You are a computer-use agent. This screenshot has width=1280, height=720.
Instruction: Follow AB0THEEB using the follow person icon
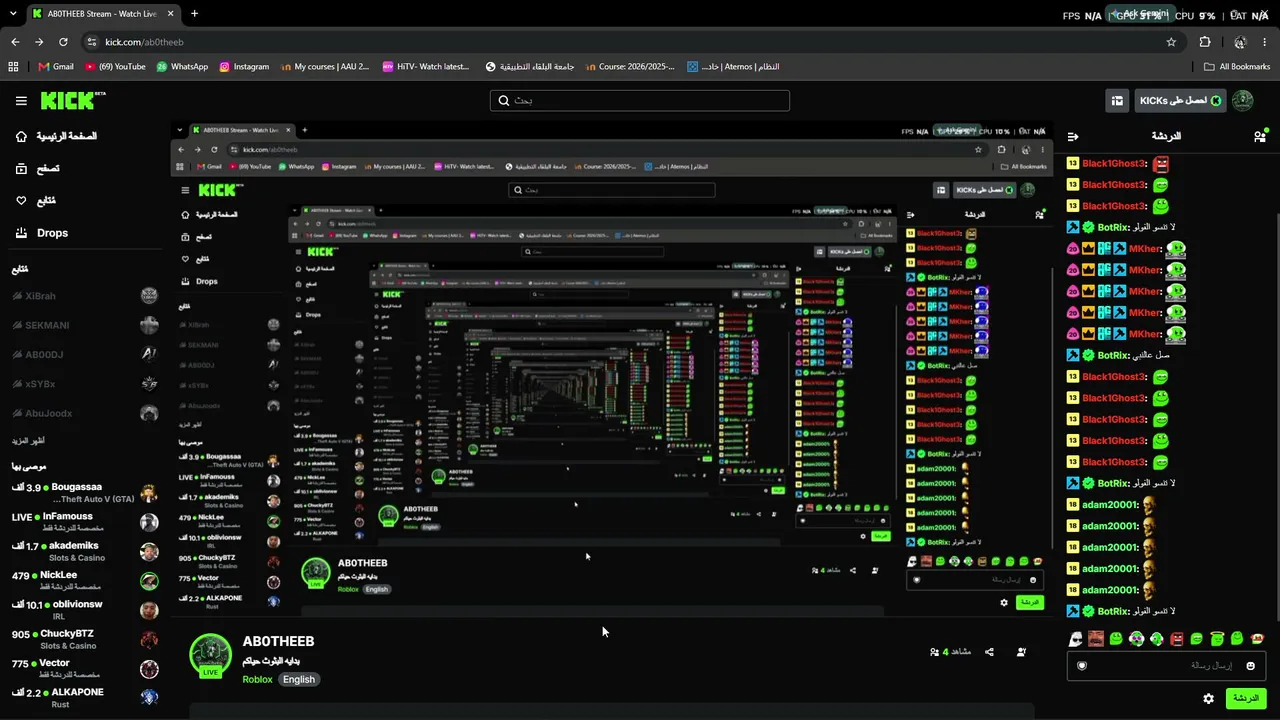(1021, 652)
